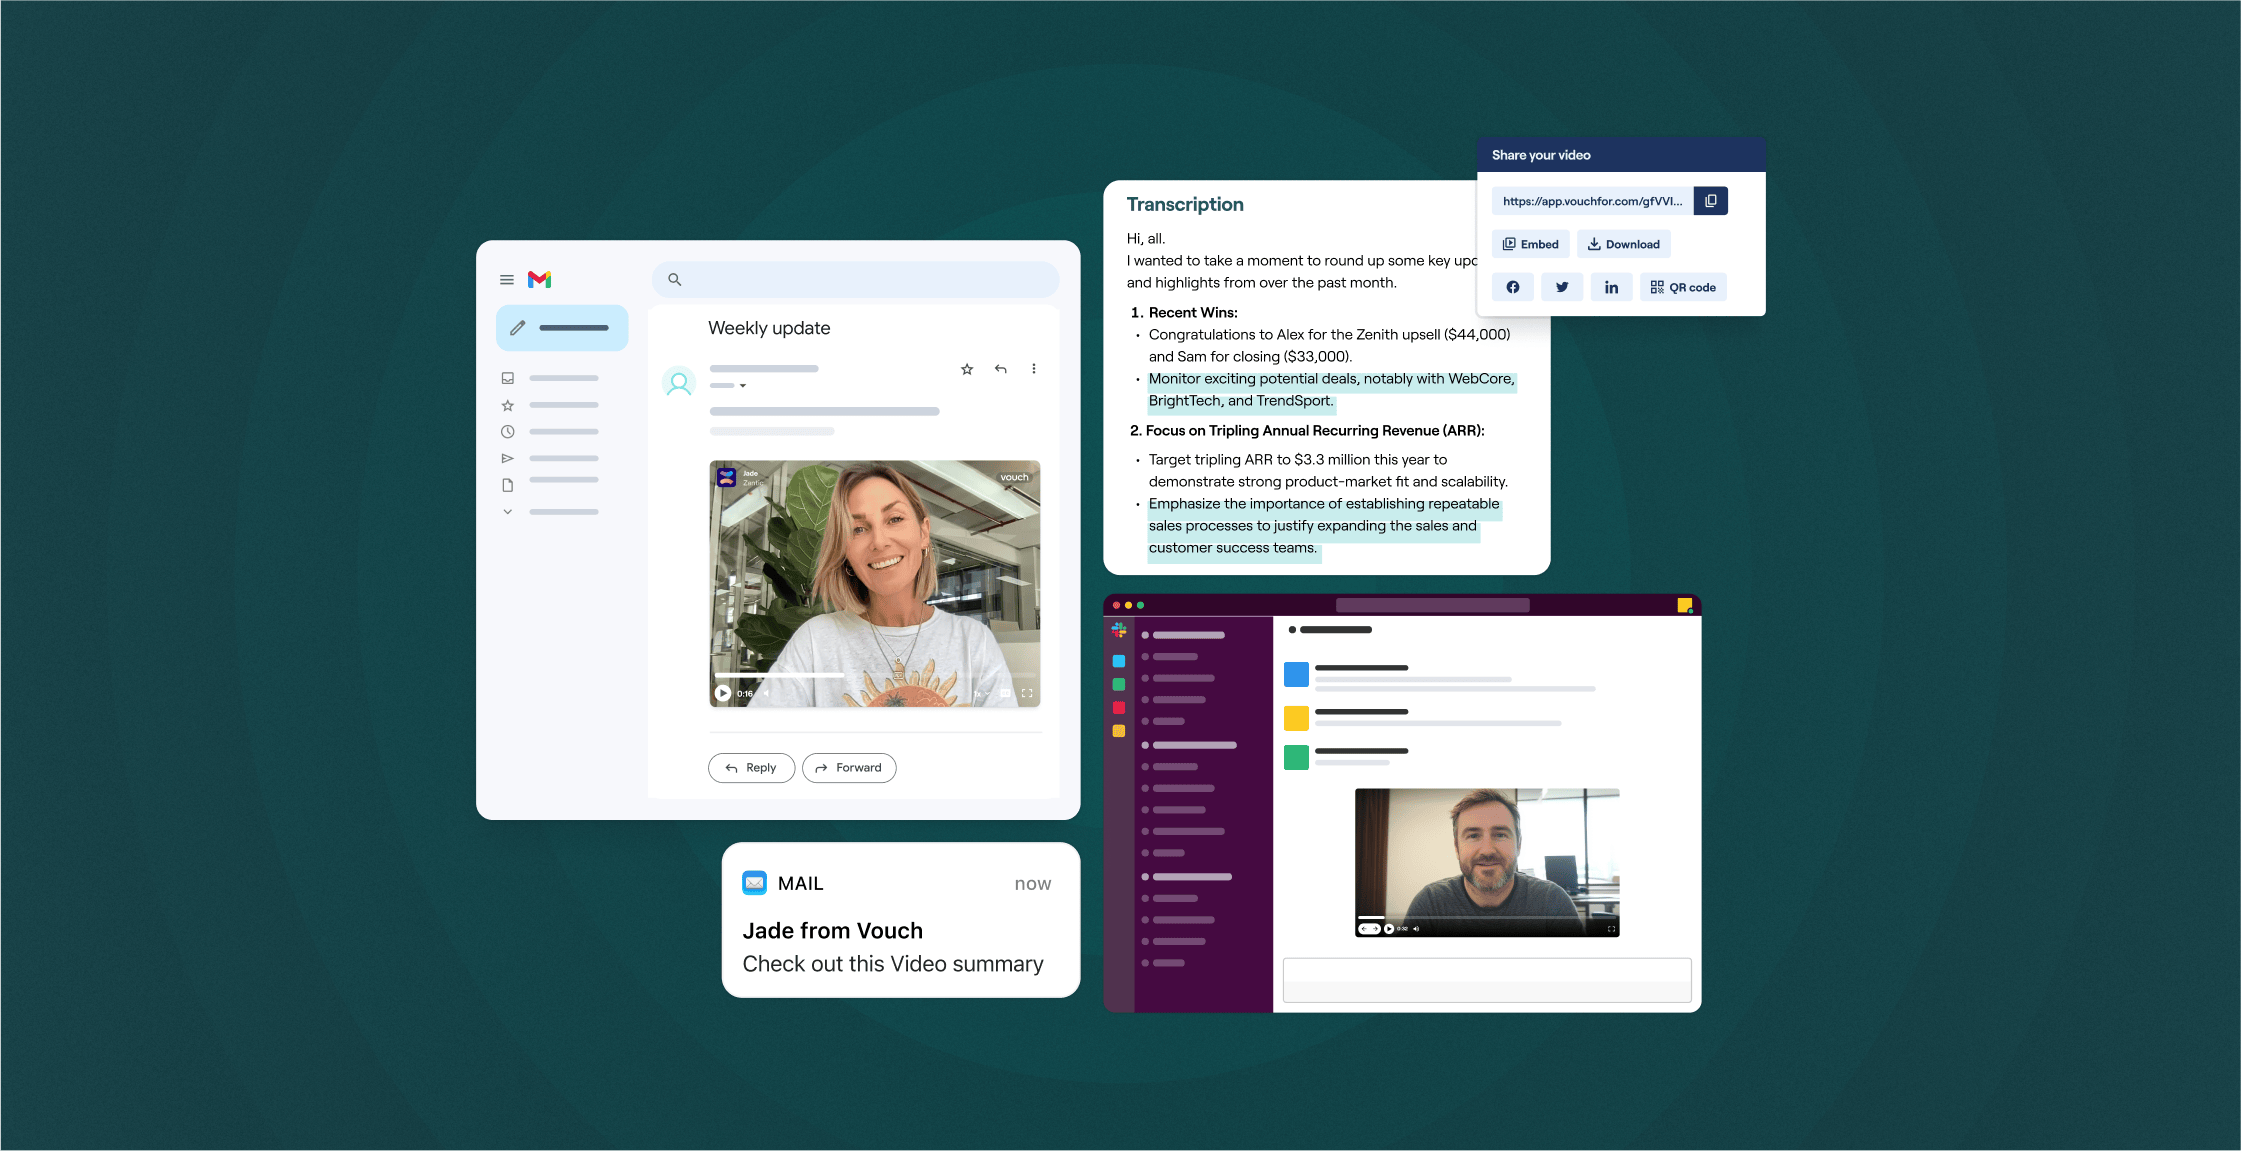Image resolution: width=2241 pixels, height=1151 pixels.
Task: Click the Slack message input box
Action: 1487,980
